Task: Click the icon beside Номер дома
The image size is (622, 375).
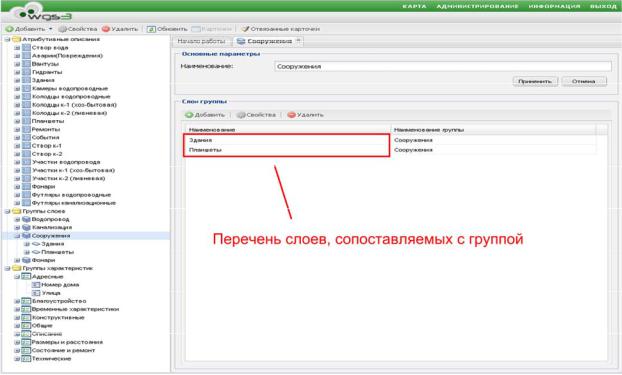Action: pyautogui.click(x=36, y=285)
